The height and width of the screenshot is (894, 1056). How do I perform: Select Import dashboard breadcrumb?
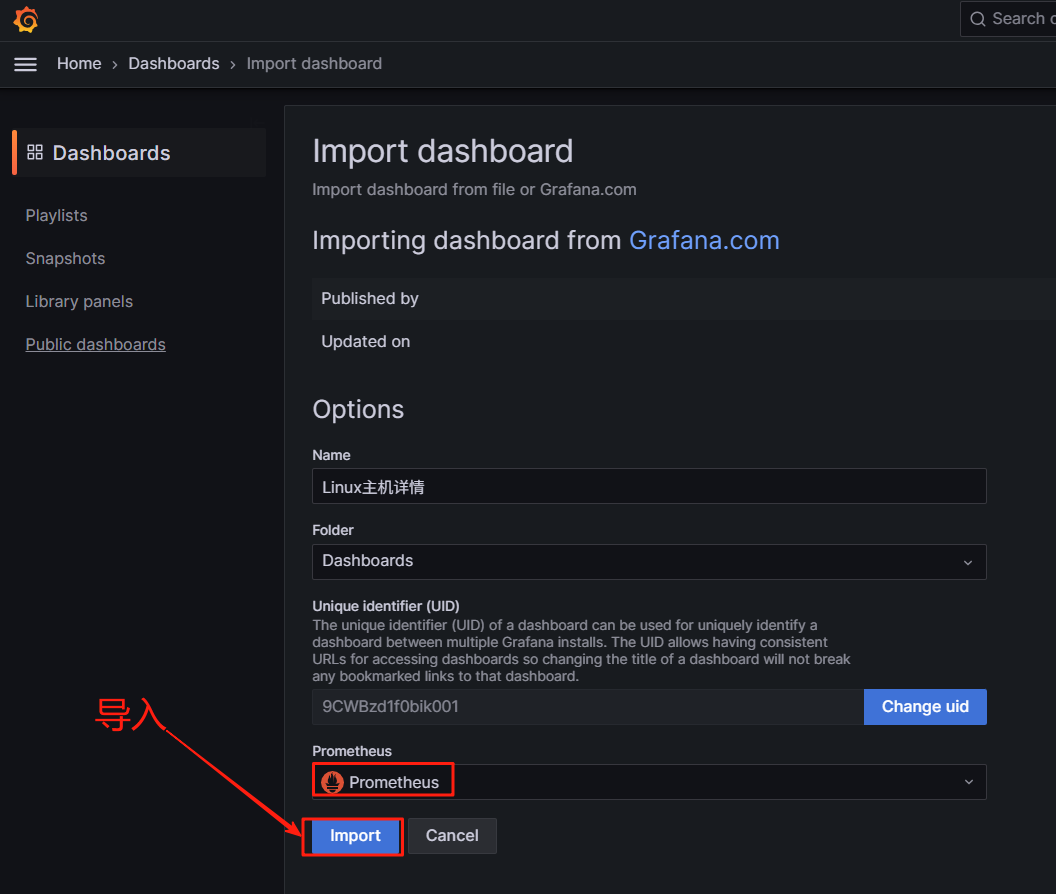(x=314, y=63)
